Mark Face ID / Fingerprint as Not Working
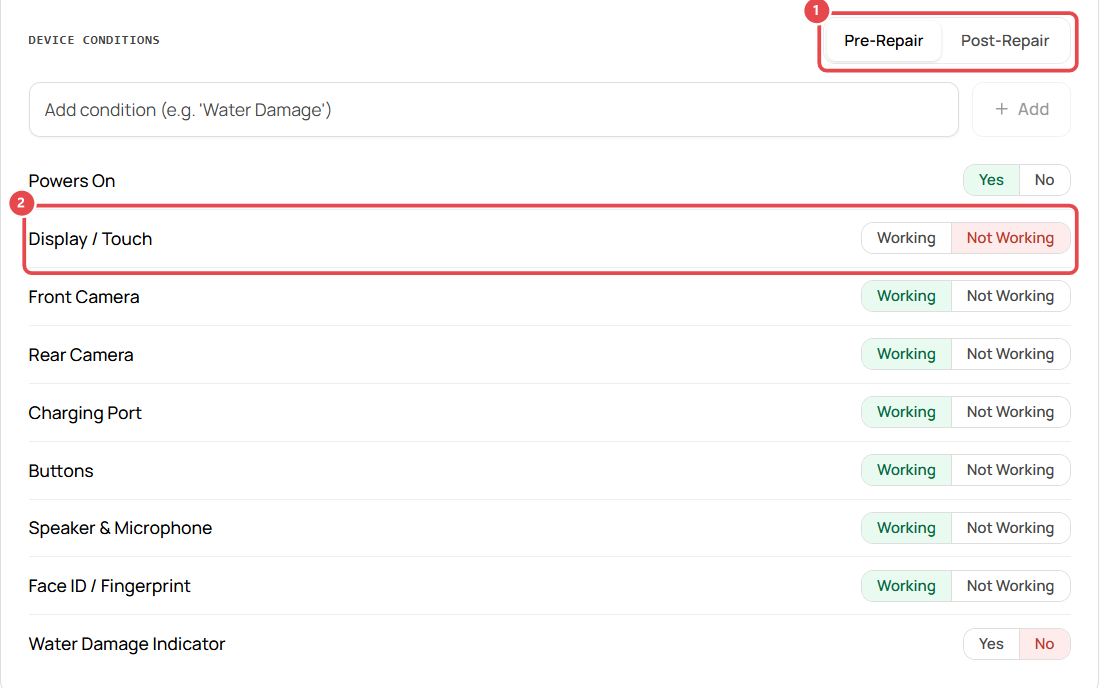The height and width of the screenshot is (688, 1100). [x=1010, y=586]
